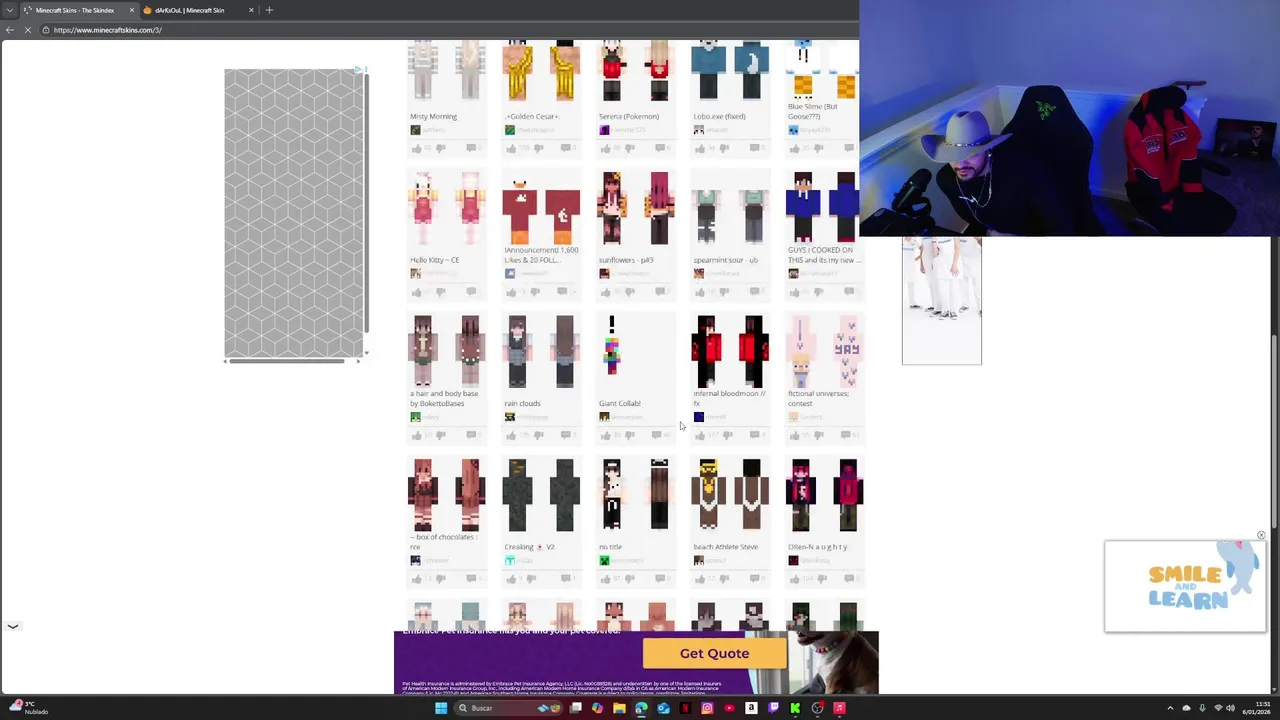Open the Giant Collab! skin title
The height and width of the screenshot is (720, 1280).
(620, 403)
